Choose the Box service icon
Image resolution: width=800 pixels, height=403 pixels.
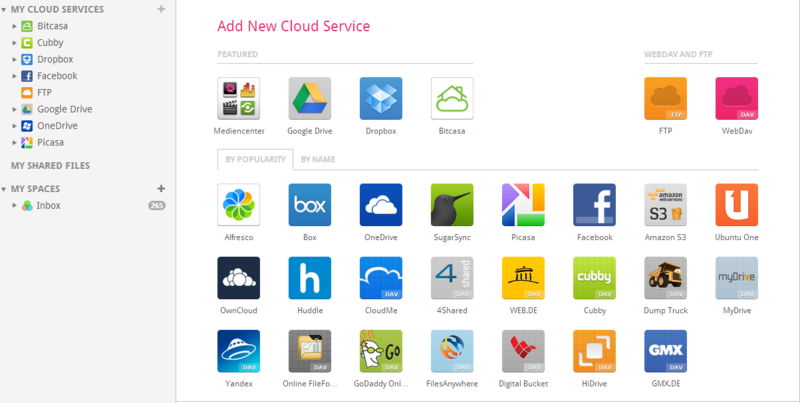[310, 205]
